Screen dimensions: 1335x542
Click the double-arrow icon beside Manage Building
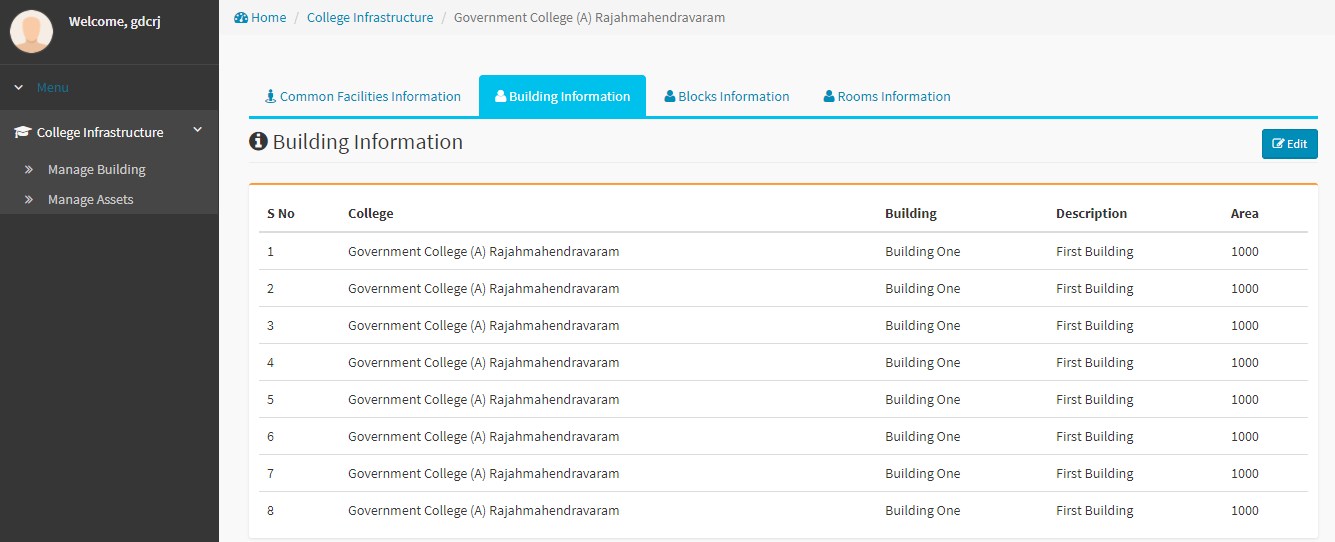coord(29,170)
